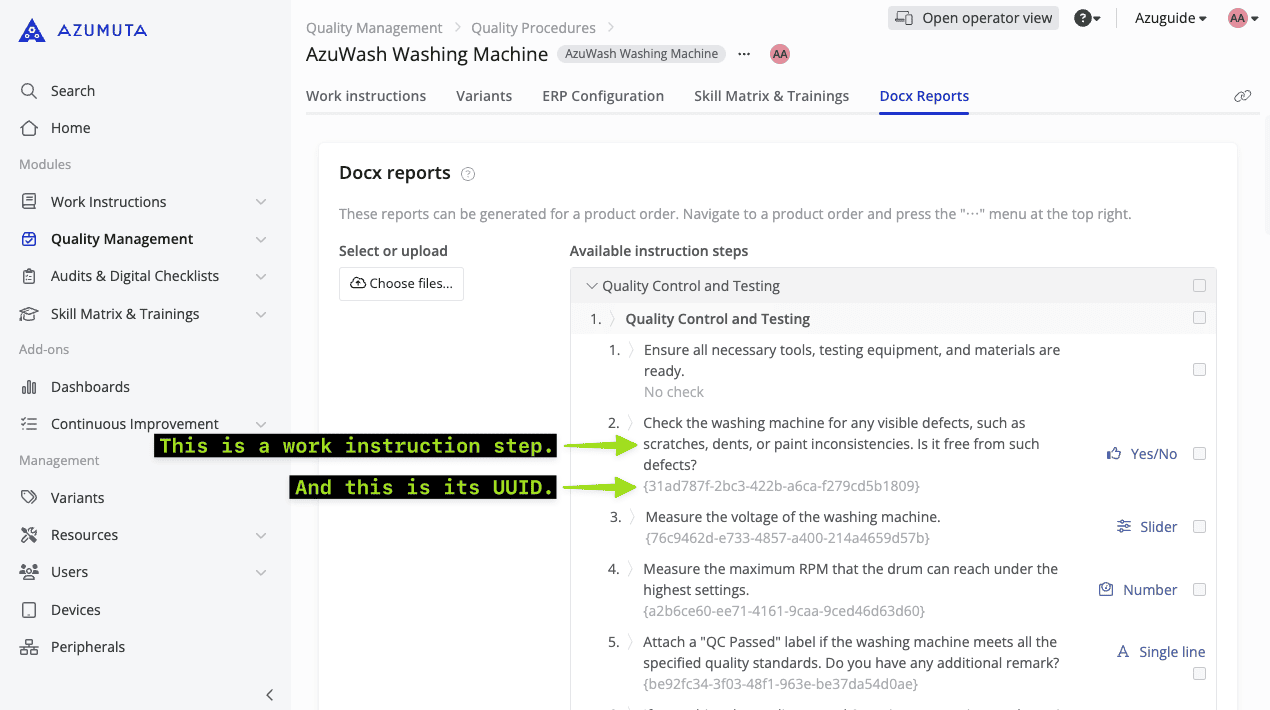The height and width of the screenshot is (710, 1270).
Task: Open the Skill Matrix & Trainings tab
Action: 771,95
